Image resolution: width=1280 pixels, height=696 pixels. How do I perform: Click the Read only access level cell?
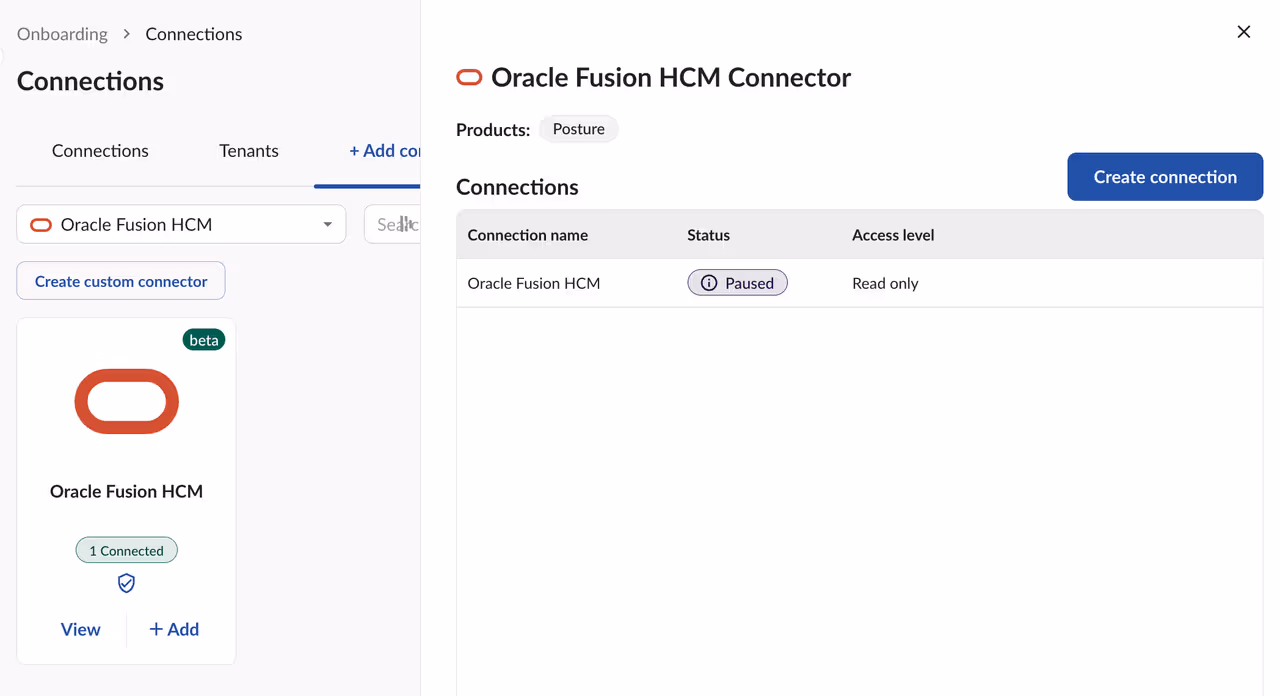[885, 283]
